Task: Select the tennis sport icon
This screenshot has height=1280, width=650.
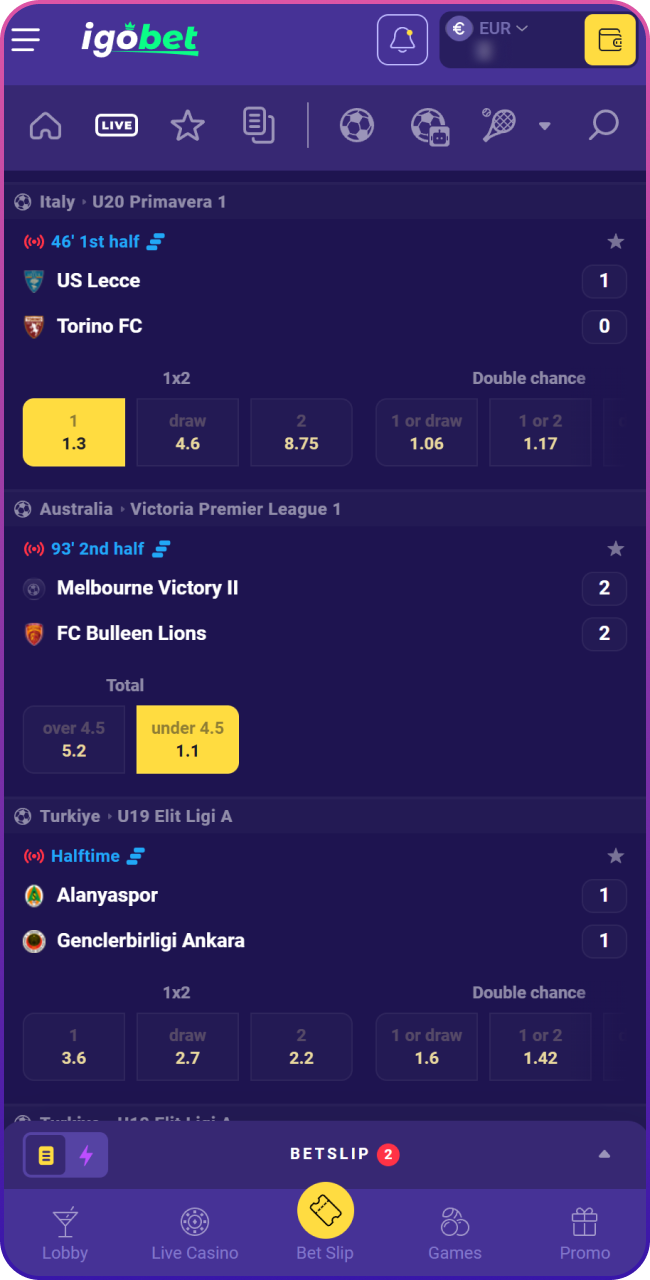Action: pyautogui.click(x=499, y=126)
